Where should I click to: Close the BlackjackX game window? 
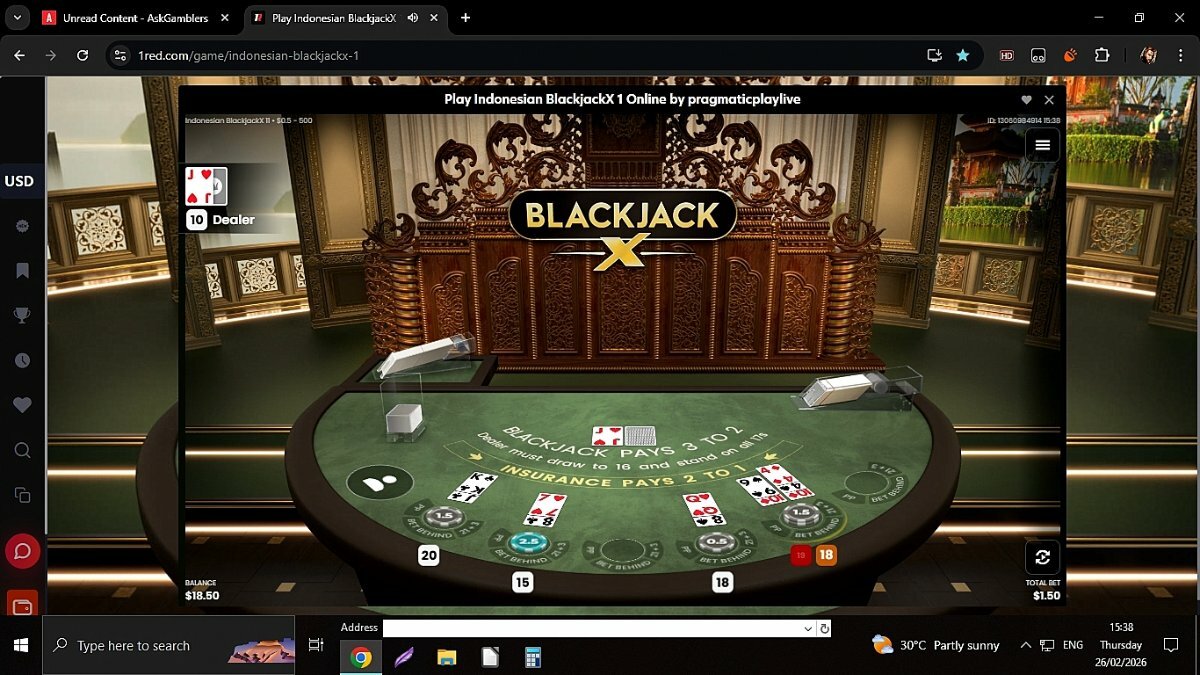pos(1049,100)
